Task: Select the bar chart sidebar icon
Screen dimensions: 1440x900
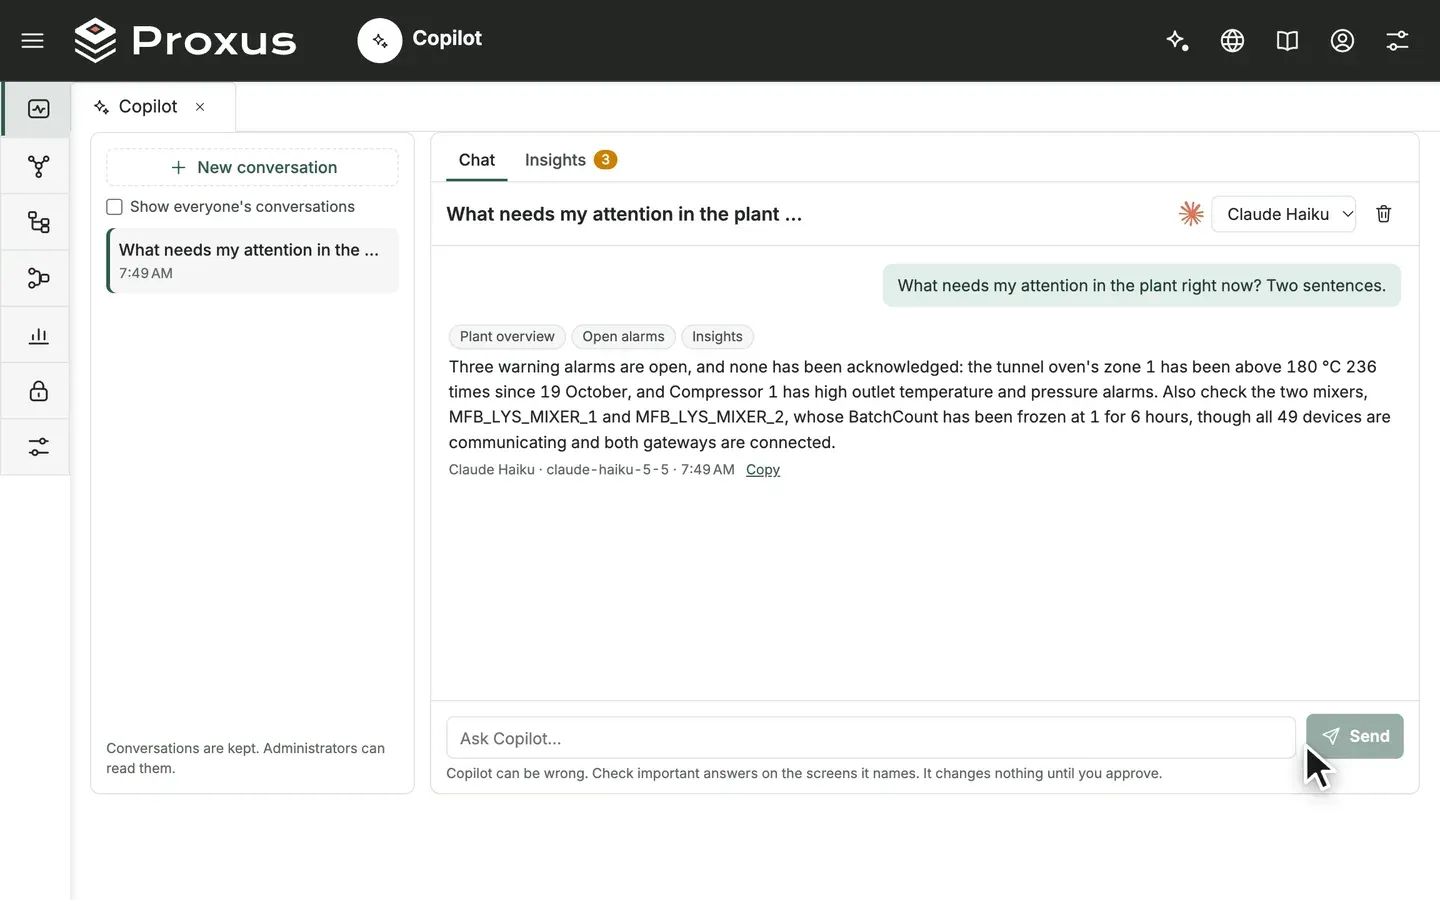Action: [x=38, y=335]
